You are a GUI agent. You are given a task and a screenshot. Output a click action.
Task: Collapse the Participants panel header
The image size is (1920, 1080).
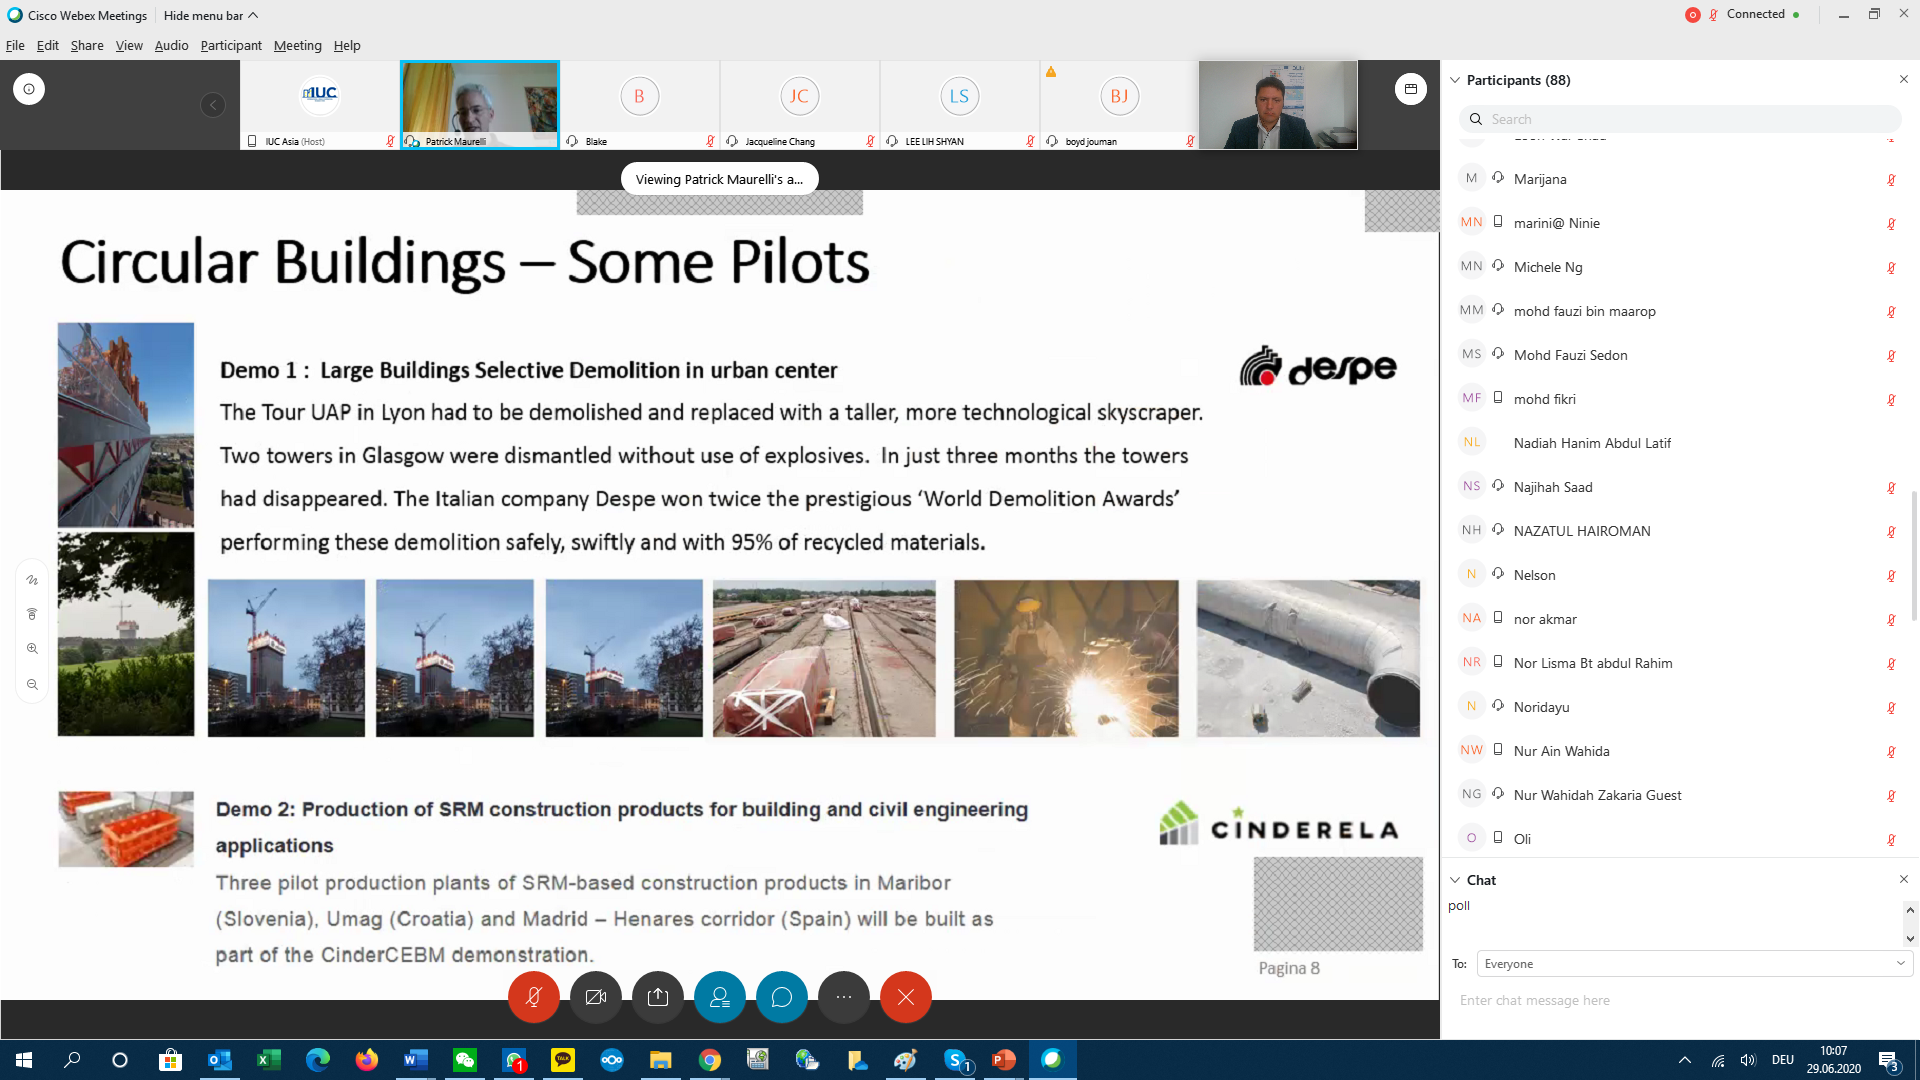pos(1455,80)
